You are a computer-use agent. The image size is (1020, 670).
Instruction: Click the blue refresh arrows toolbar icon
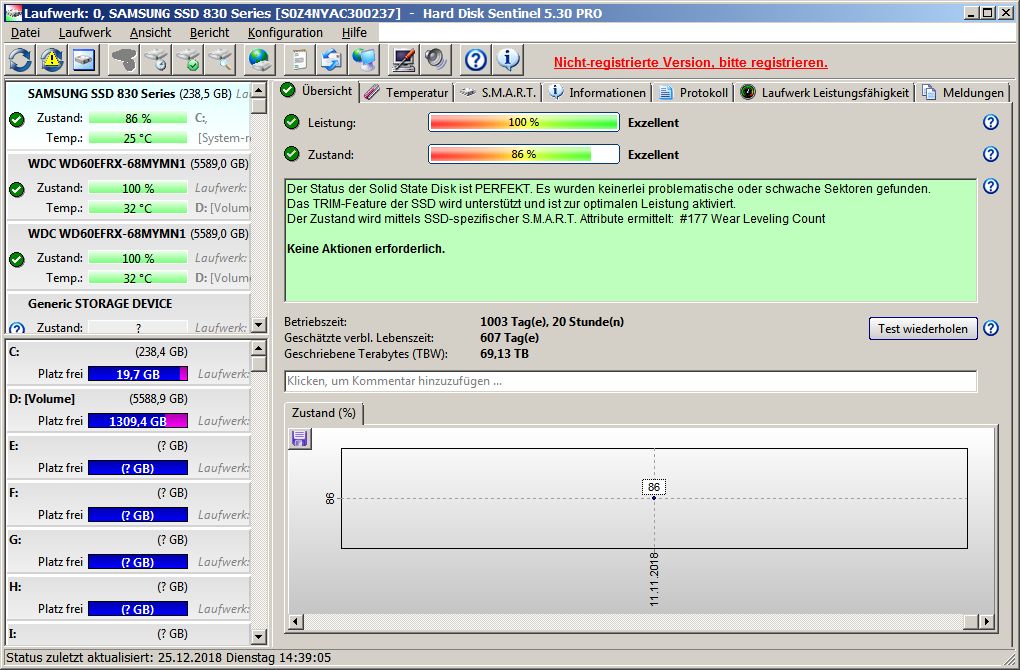[x=20, y=60]
